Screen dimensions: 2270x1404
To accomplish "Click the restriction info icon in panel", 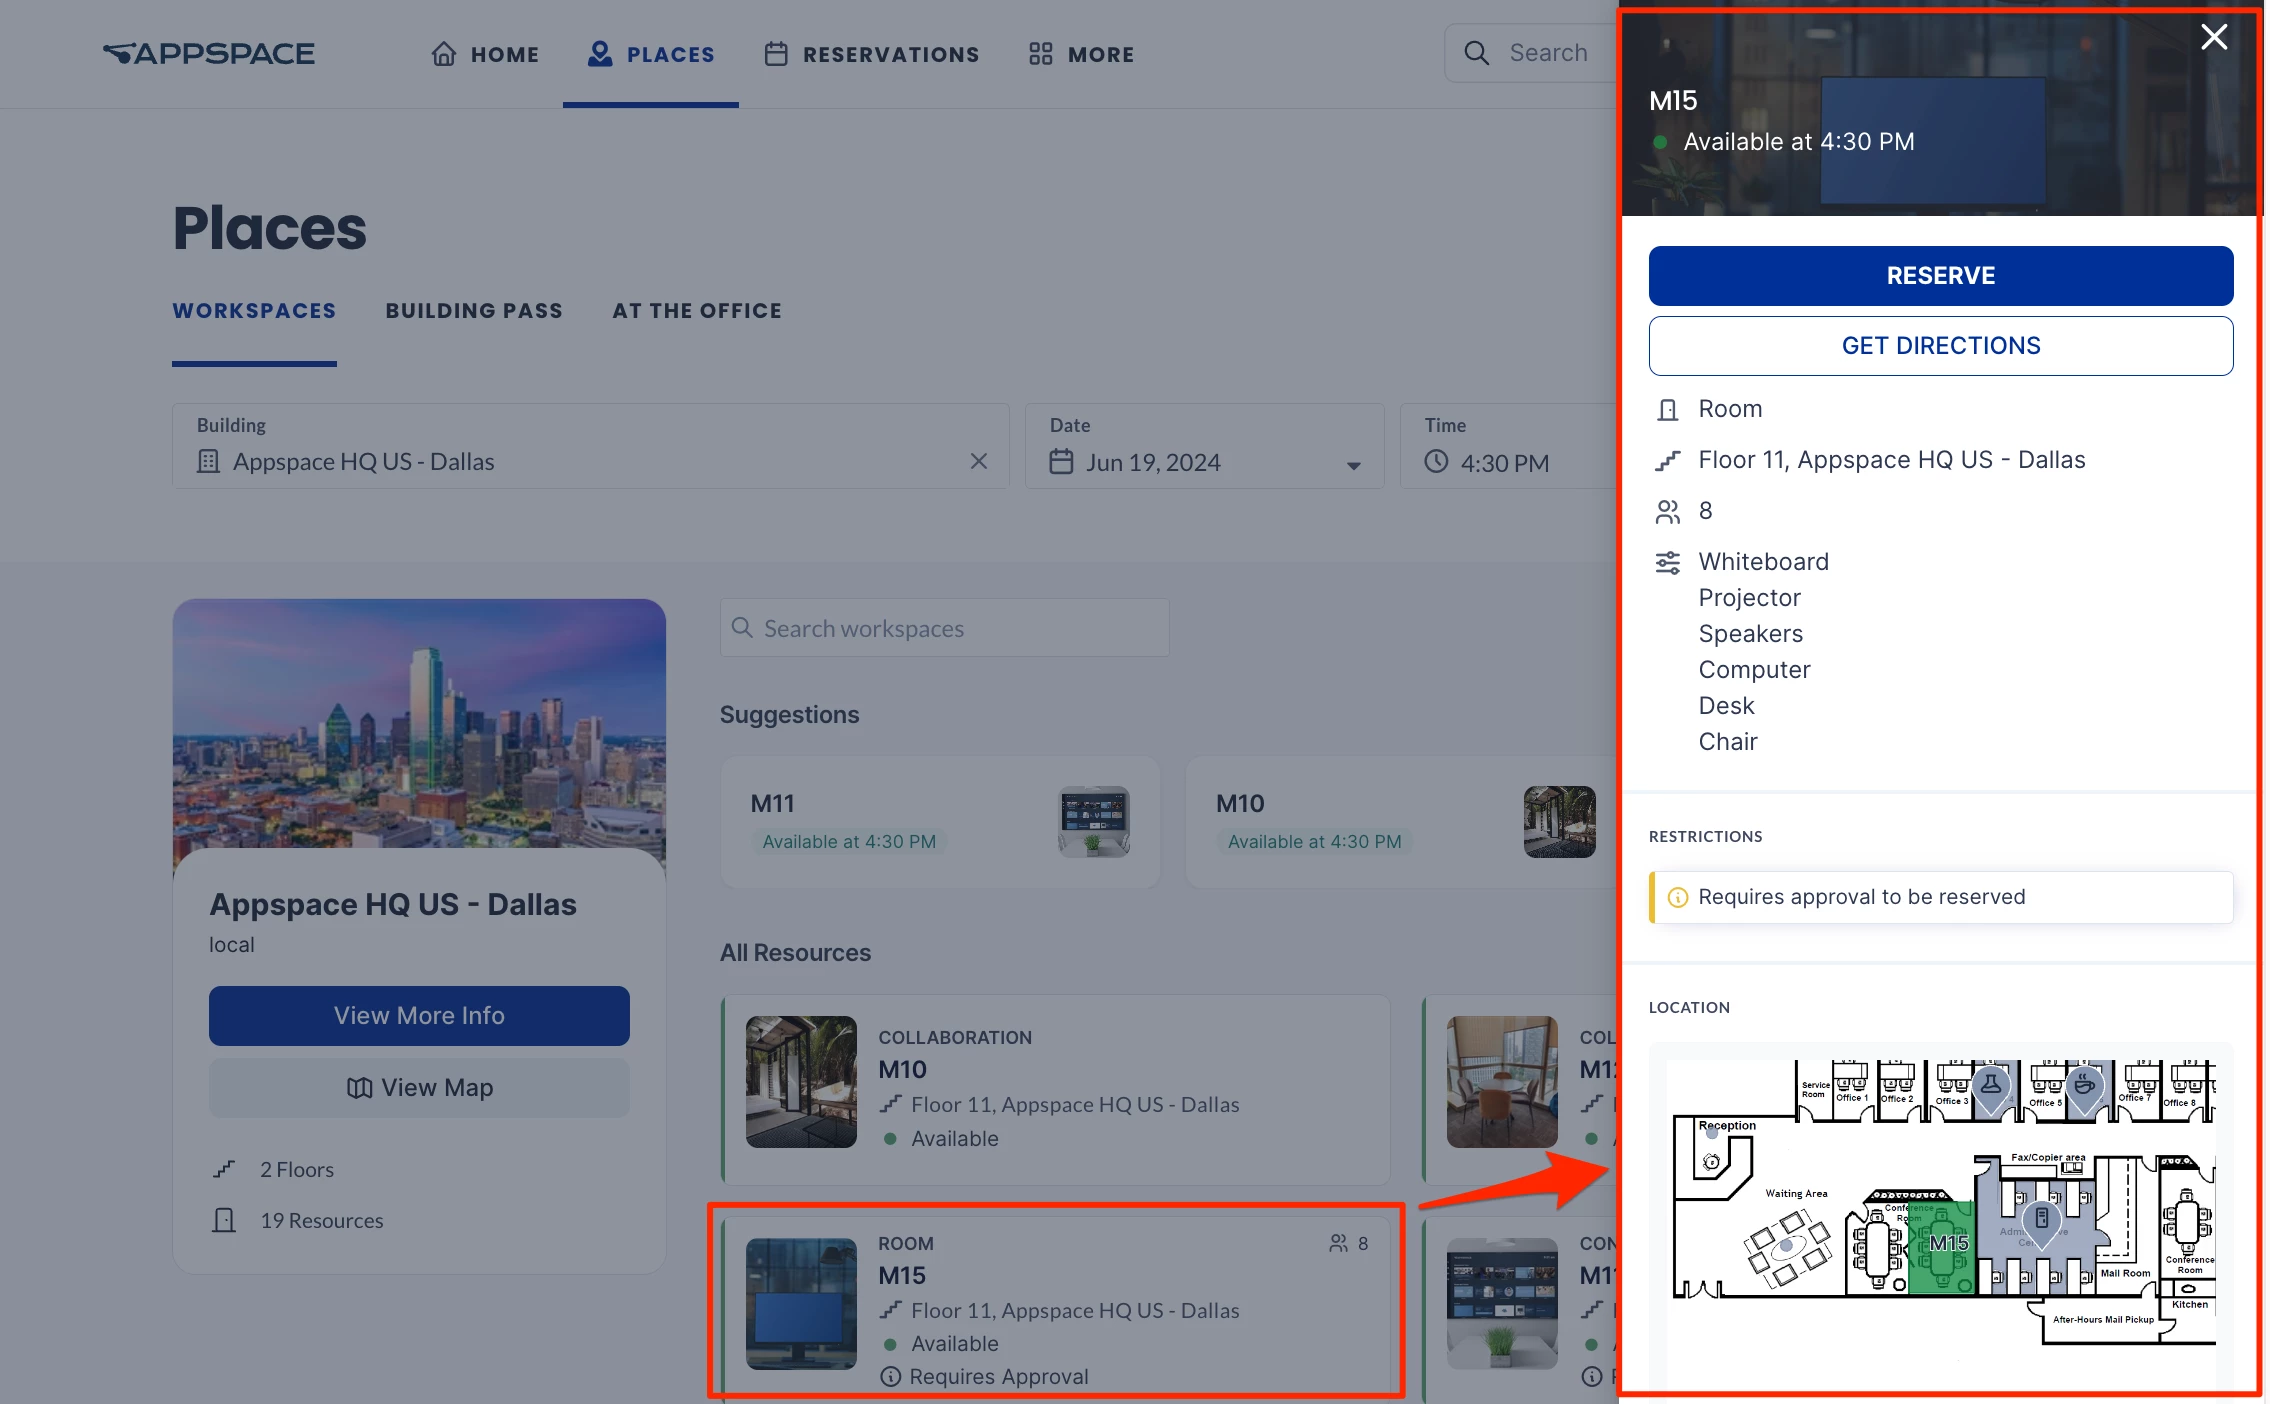I will click(x=1678, y=897).
